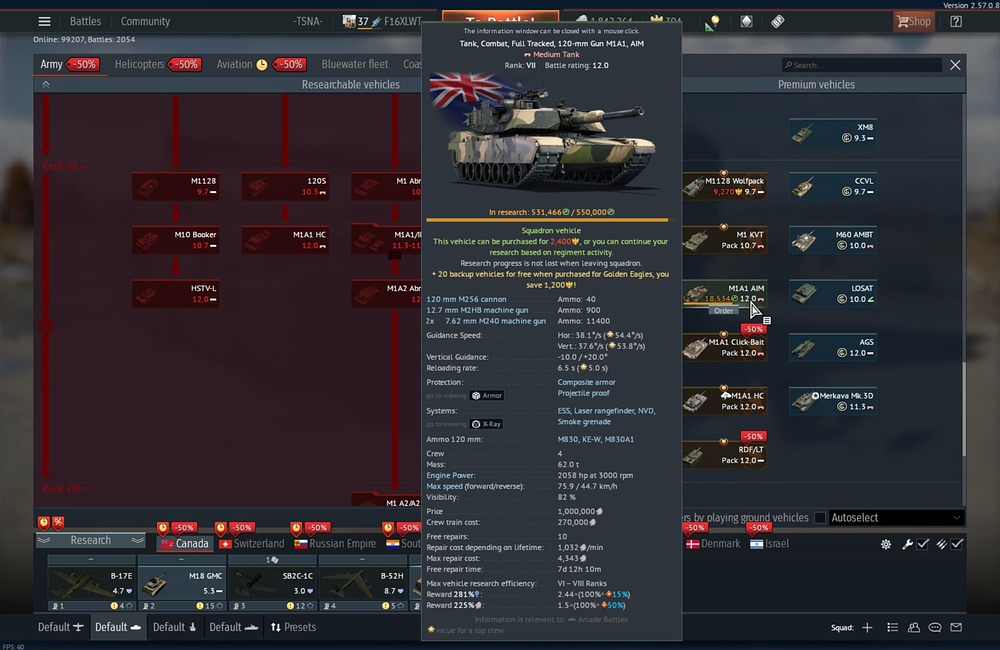
Task: Select the Israel nation tab
Action: point(770,543)
